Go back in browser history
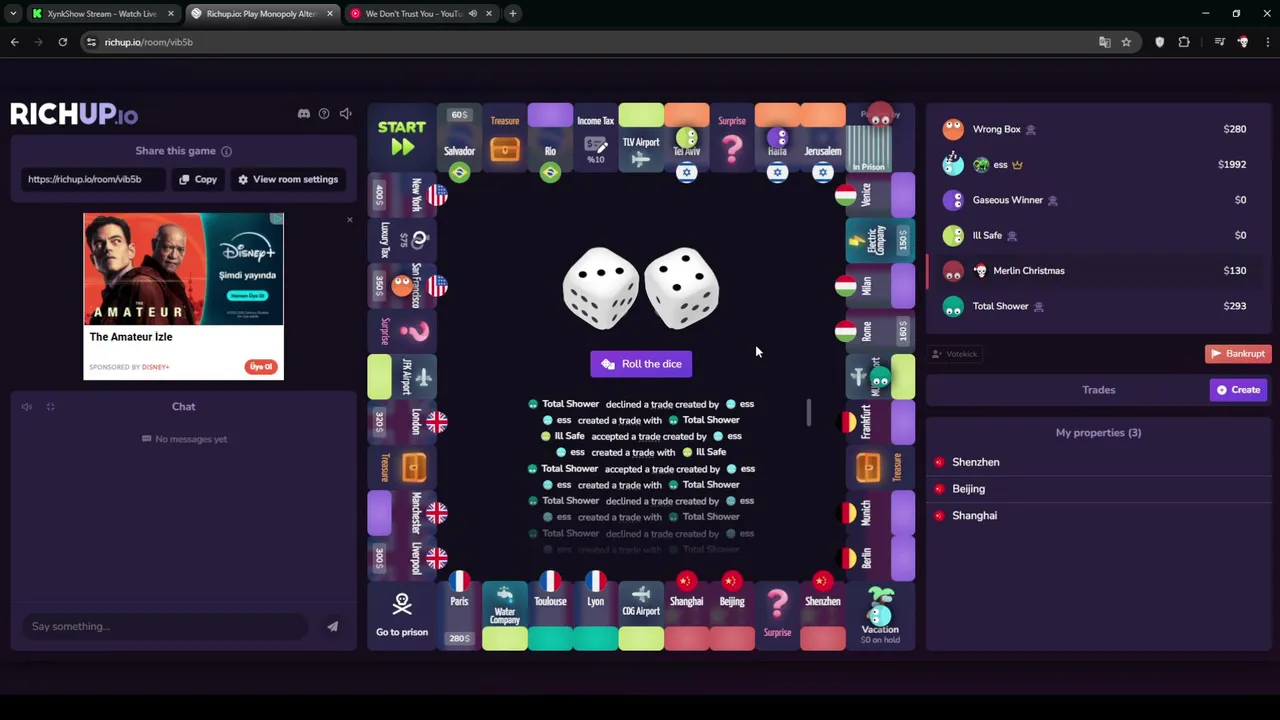The image size is (1280, 720). [x=14, y=42]
